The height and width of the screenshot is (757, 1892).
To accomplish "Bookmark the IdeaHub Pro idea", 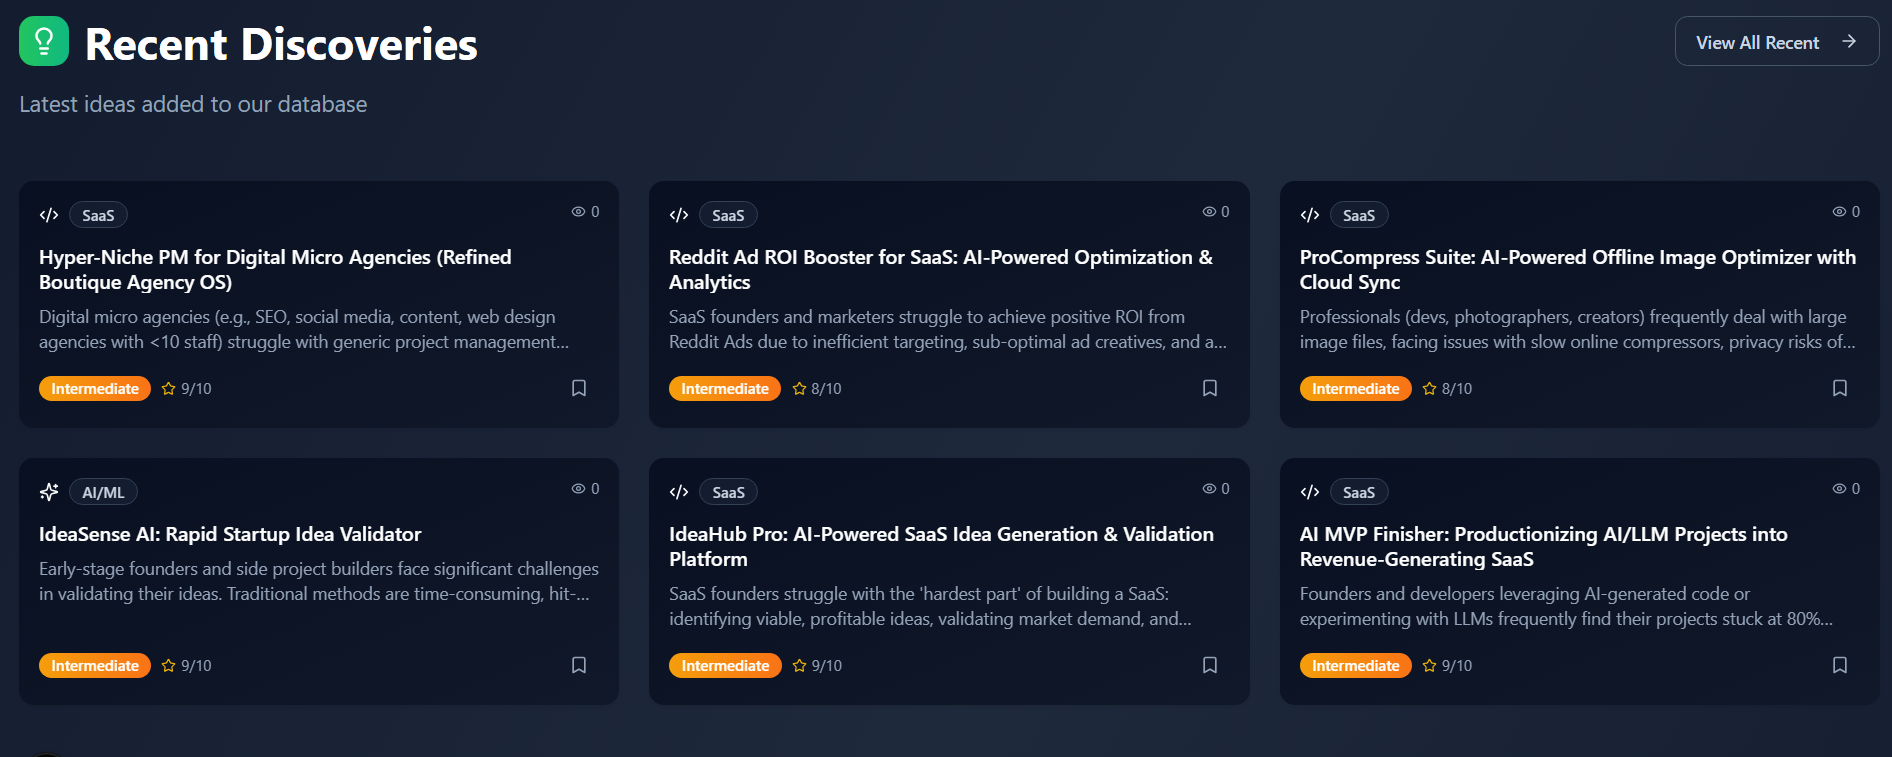I will pyautogui.click(x=1210, y=665).
